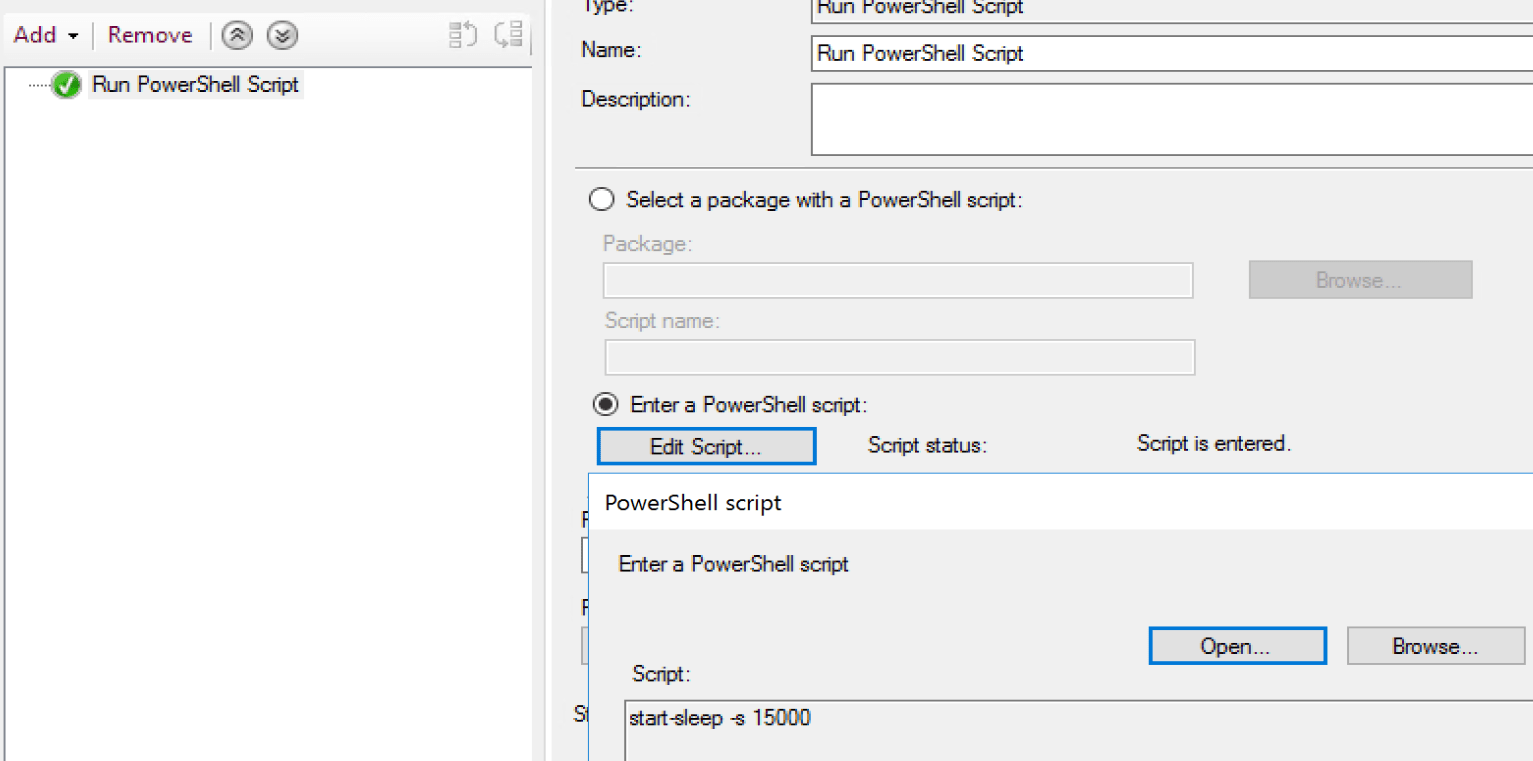The image size is (1533, 761).
Task: Click the reorder-list icon at the toolbar's right edge
Action: [508, 34]
